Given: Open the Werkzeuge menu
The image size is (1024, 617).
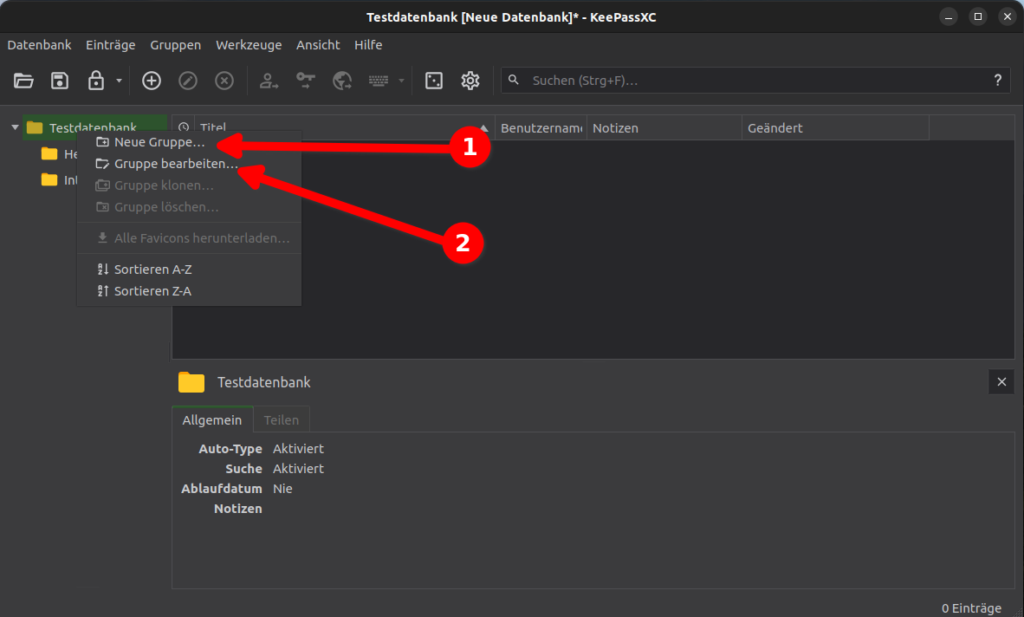Looking at the screenshot, I should pos(248,45).
